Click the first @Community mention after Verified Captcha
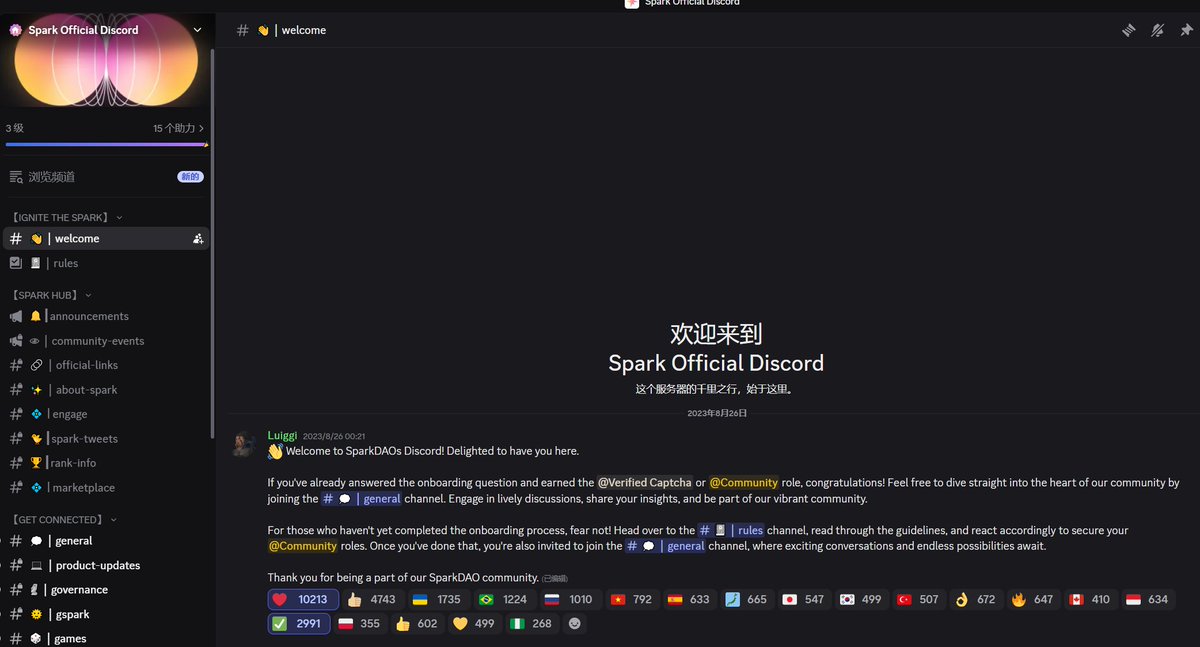This screenshot has height=647, width=1200. (x=744, y=483)
